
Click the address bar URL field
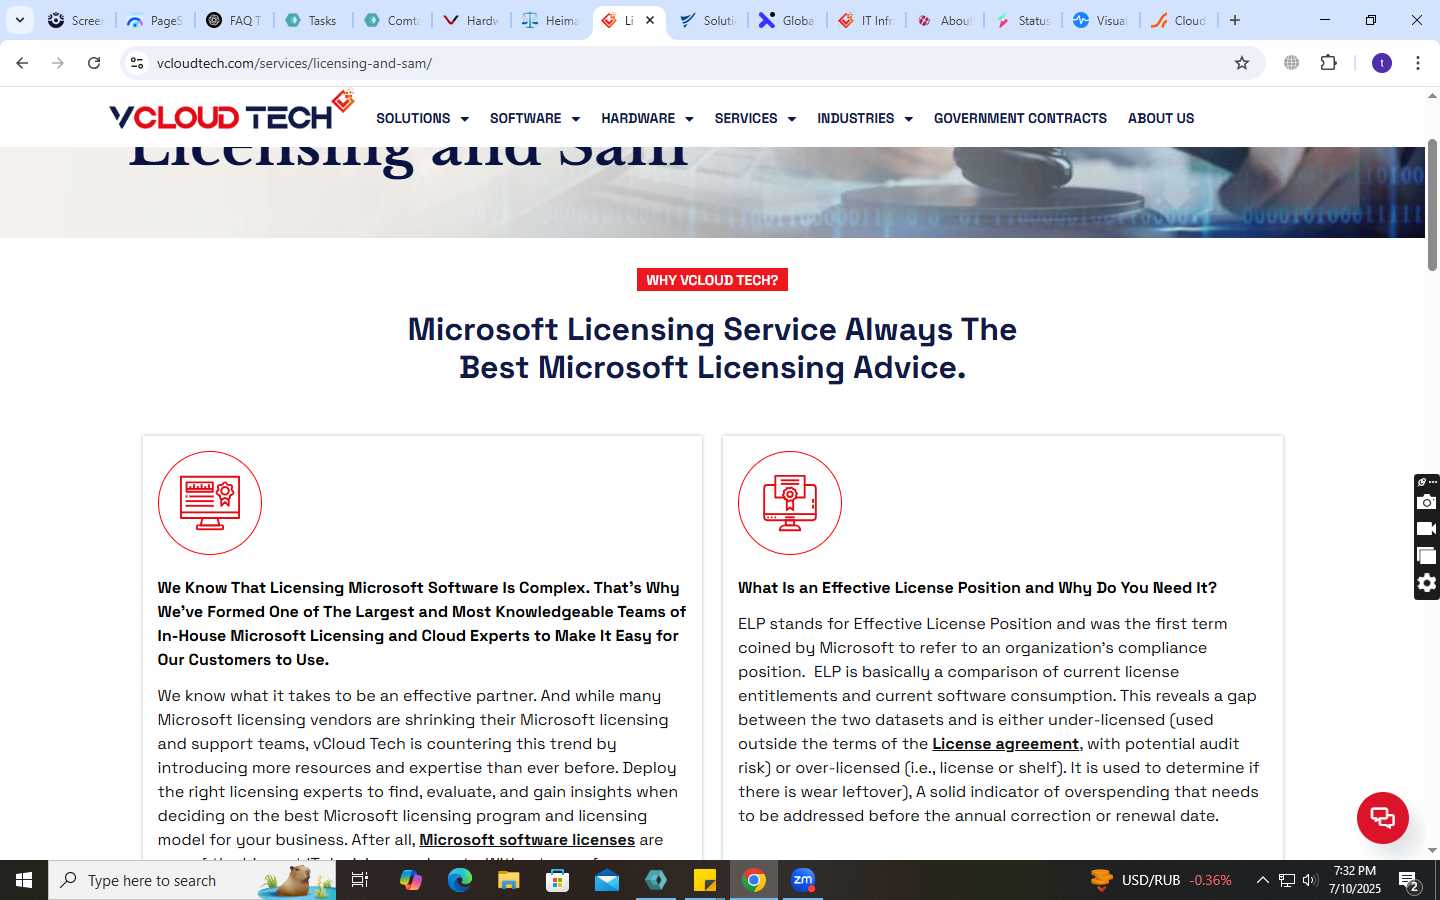(x=690, y=63)
